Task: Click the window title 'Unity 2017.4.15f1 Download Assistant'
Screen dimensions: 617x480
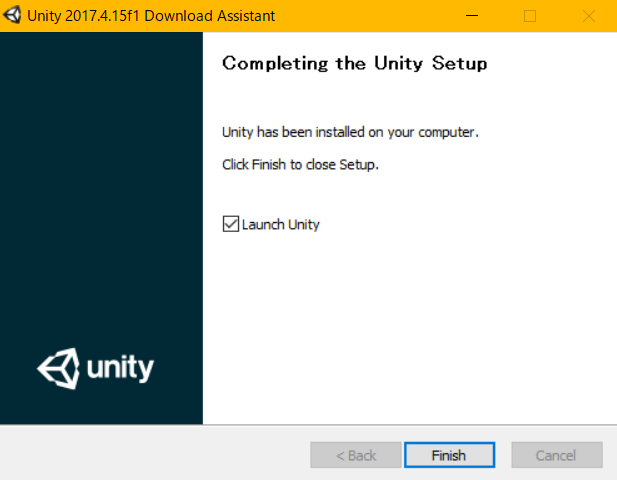Action: pos(151,16)
